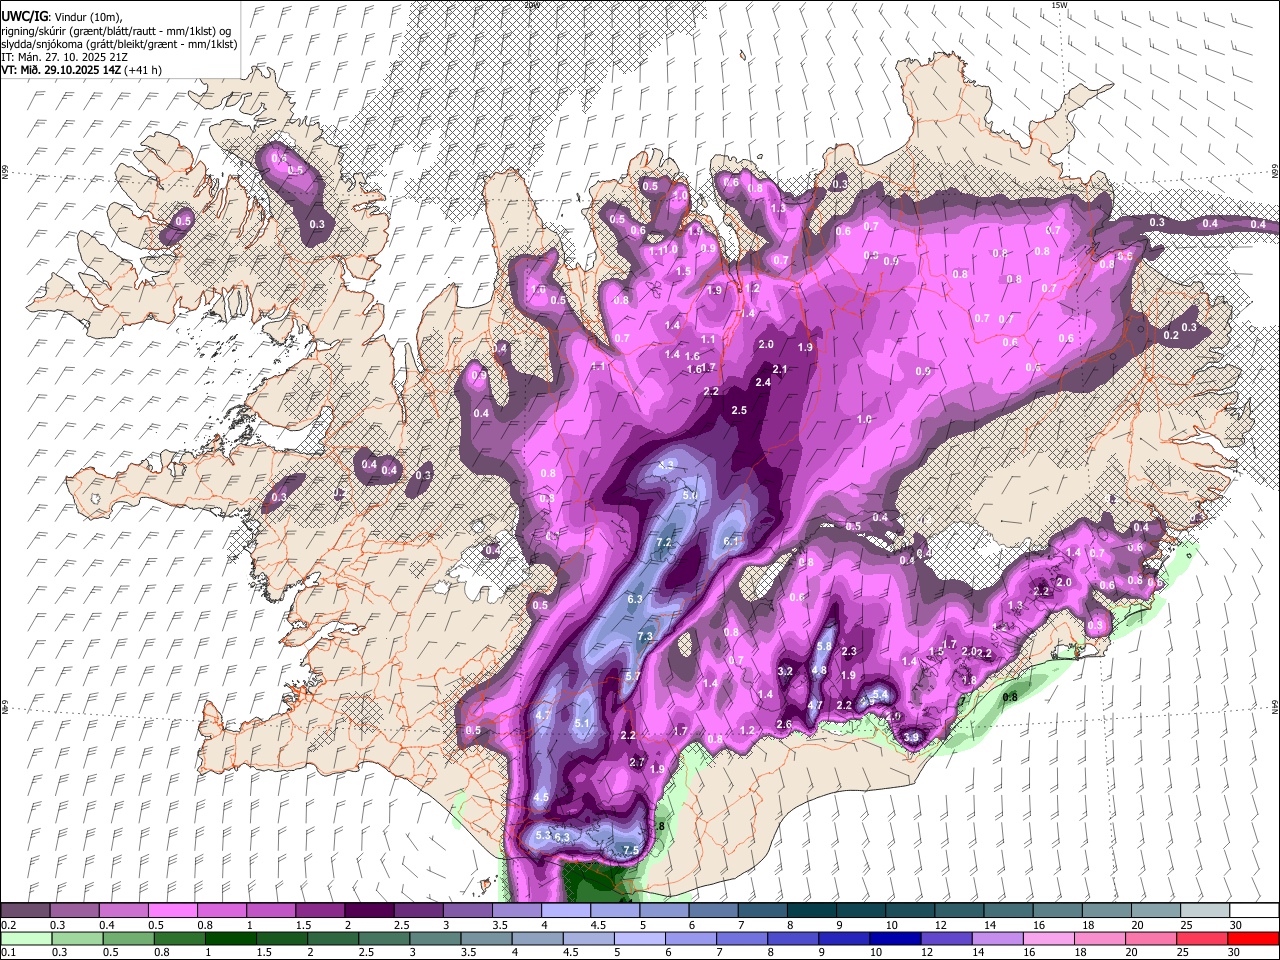The image size is (1280, 960).
Task: Click the 4.8 precipitation value on the map
Action: [x=819, y=671]
